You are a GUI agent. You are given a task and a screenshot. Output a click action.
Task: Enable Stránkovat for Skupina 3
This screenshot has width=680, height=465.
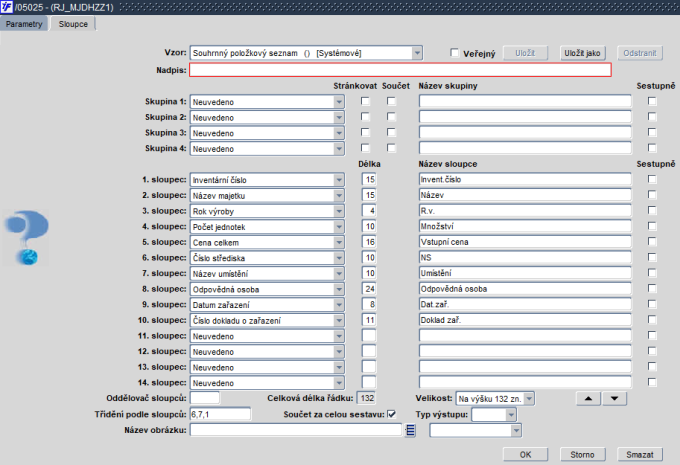(x=365, y=132)
